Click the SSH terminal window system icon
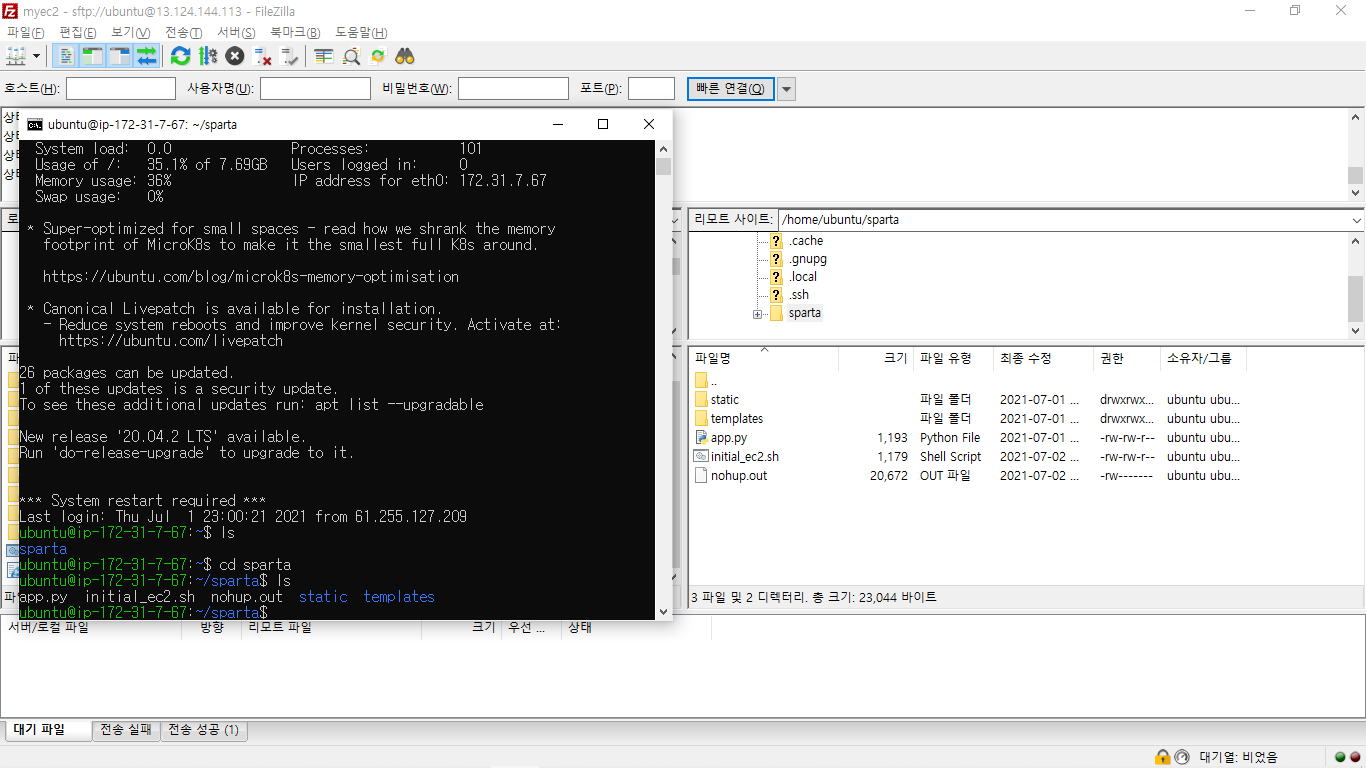Screen dimensions: 1366x768 point(35,124)
